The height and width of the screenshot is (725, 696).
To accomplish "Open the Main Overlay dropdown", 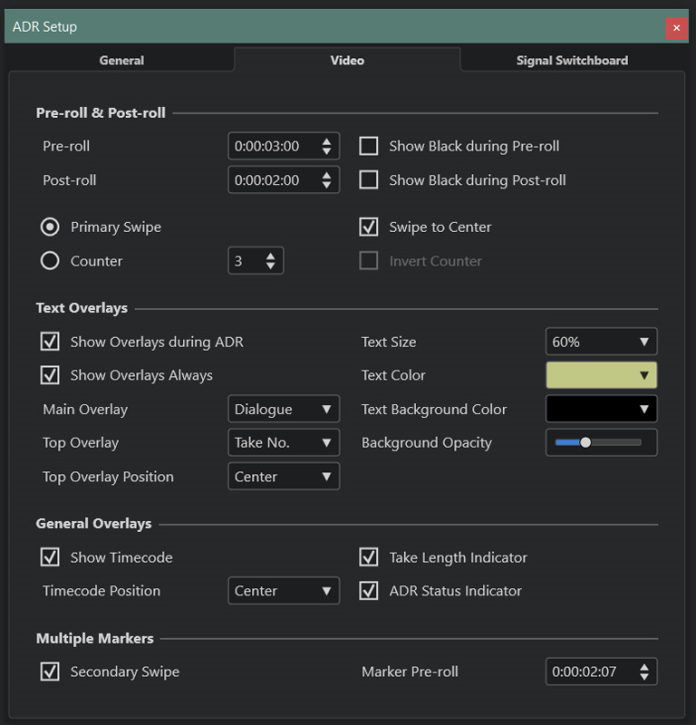I will point(284,409).
